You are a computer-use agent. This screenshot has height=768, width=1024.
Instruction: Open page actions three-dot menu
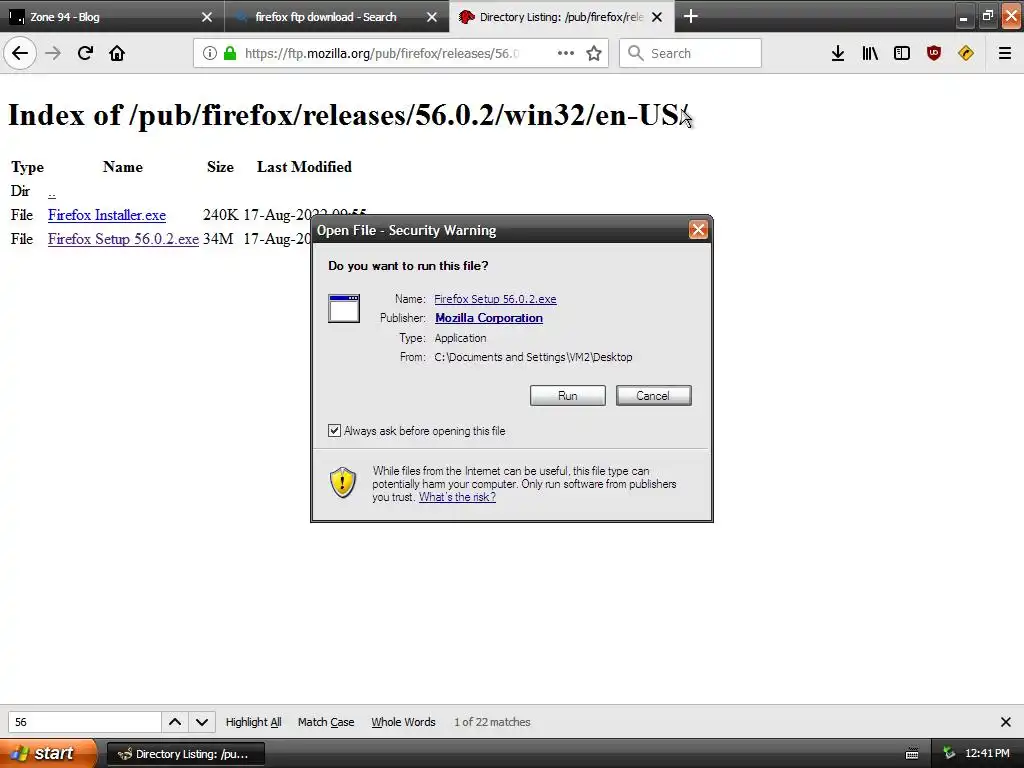click(x=566, y=53)
